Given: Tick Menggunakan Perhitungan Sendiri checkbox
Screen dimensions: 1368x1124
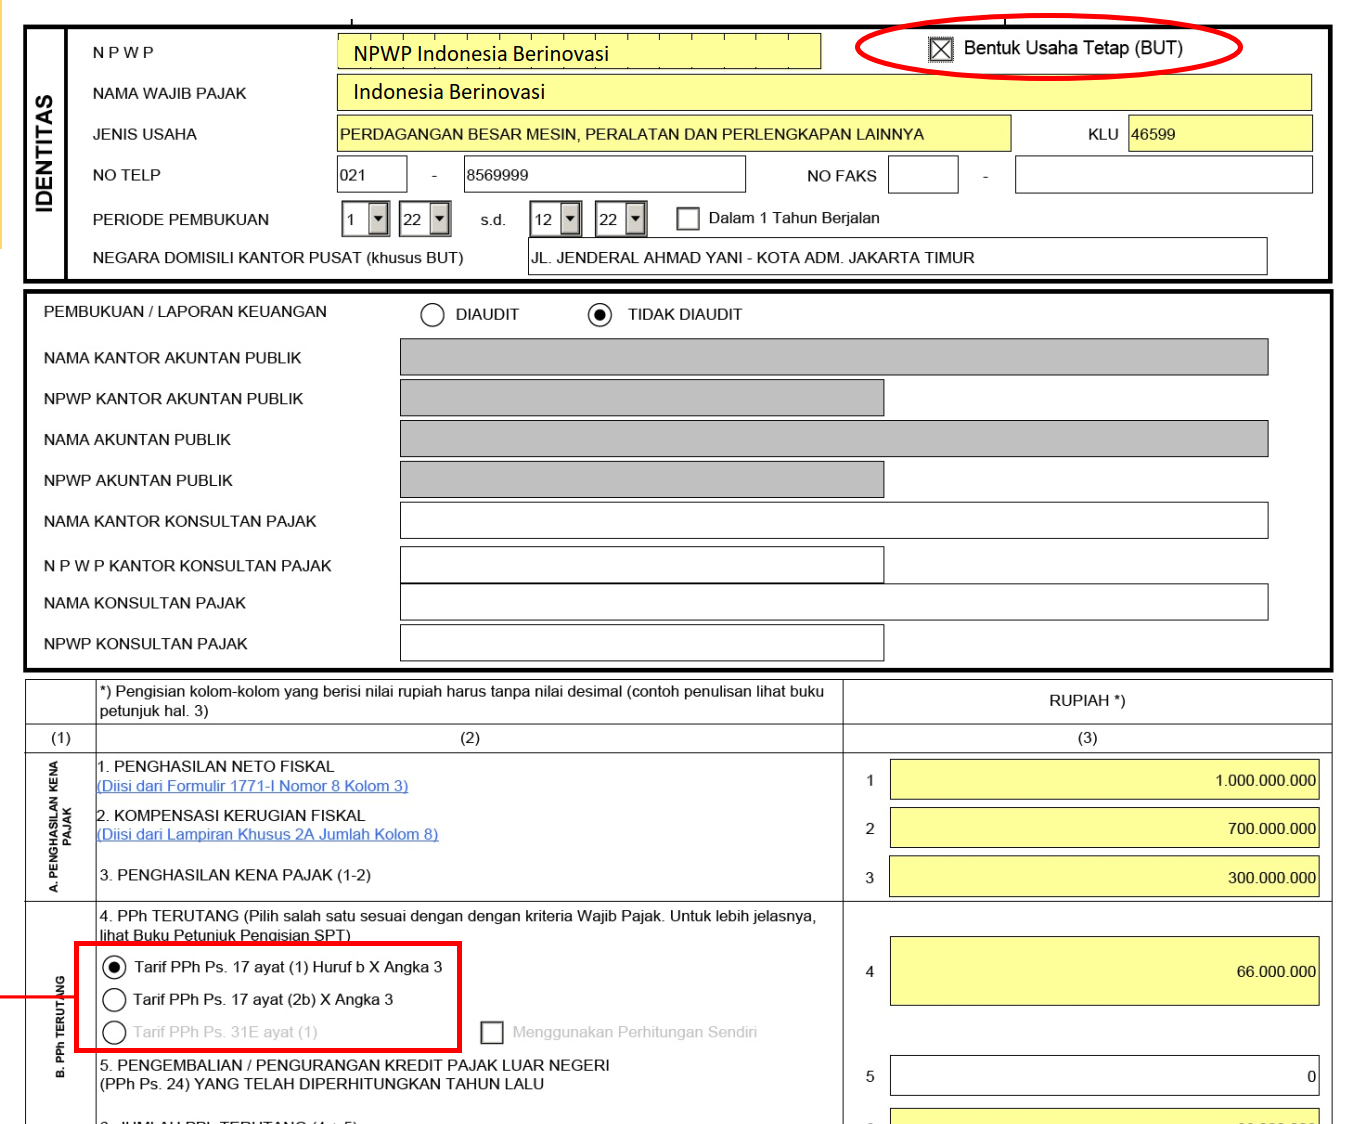Looking at the screenshot, I should [492, 1032].
